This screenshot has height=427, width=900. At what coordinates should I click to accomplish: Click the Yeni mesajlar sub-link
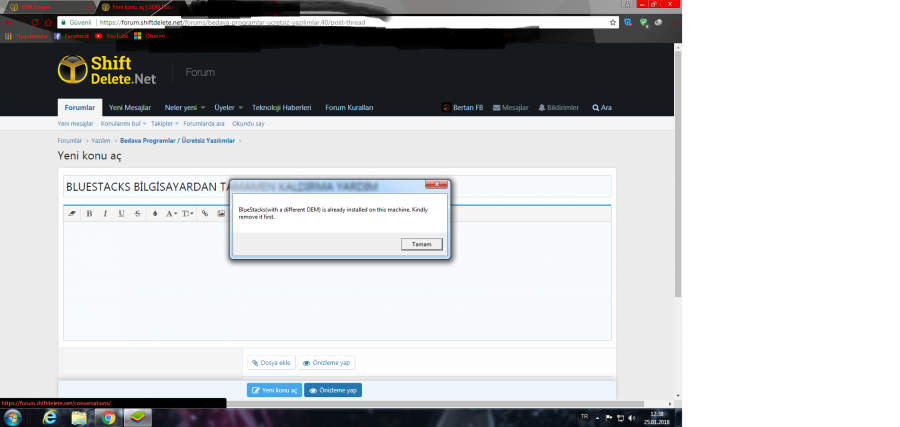coord(75,123)
